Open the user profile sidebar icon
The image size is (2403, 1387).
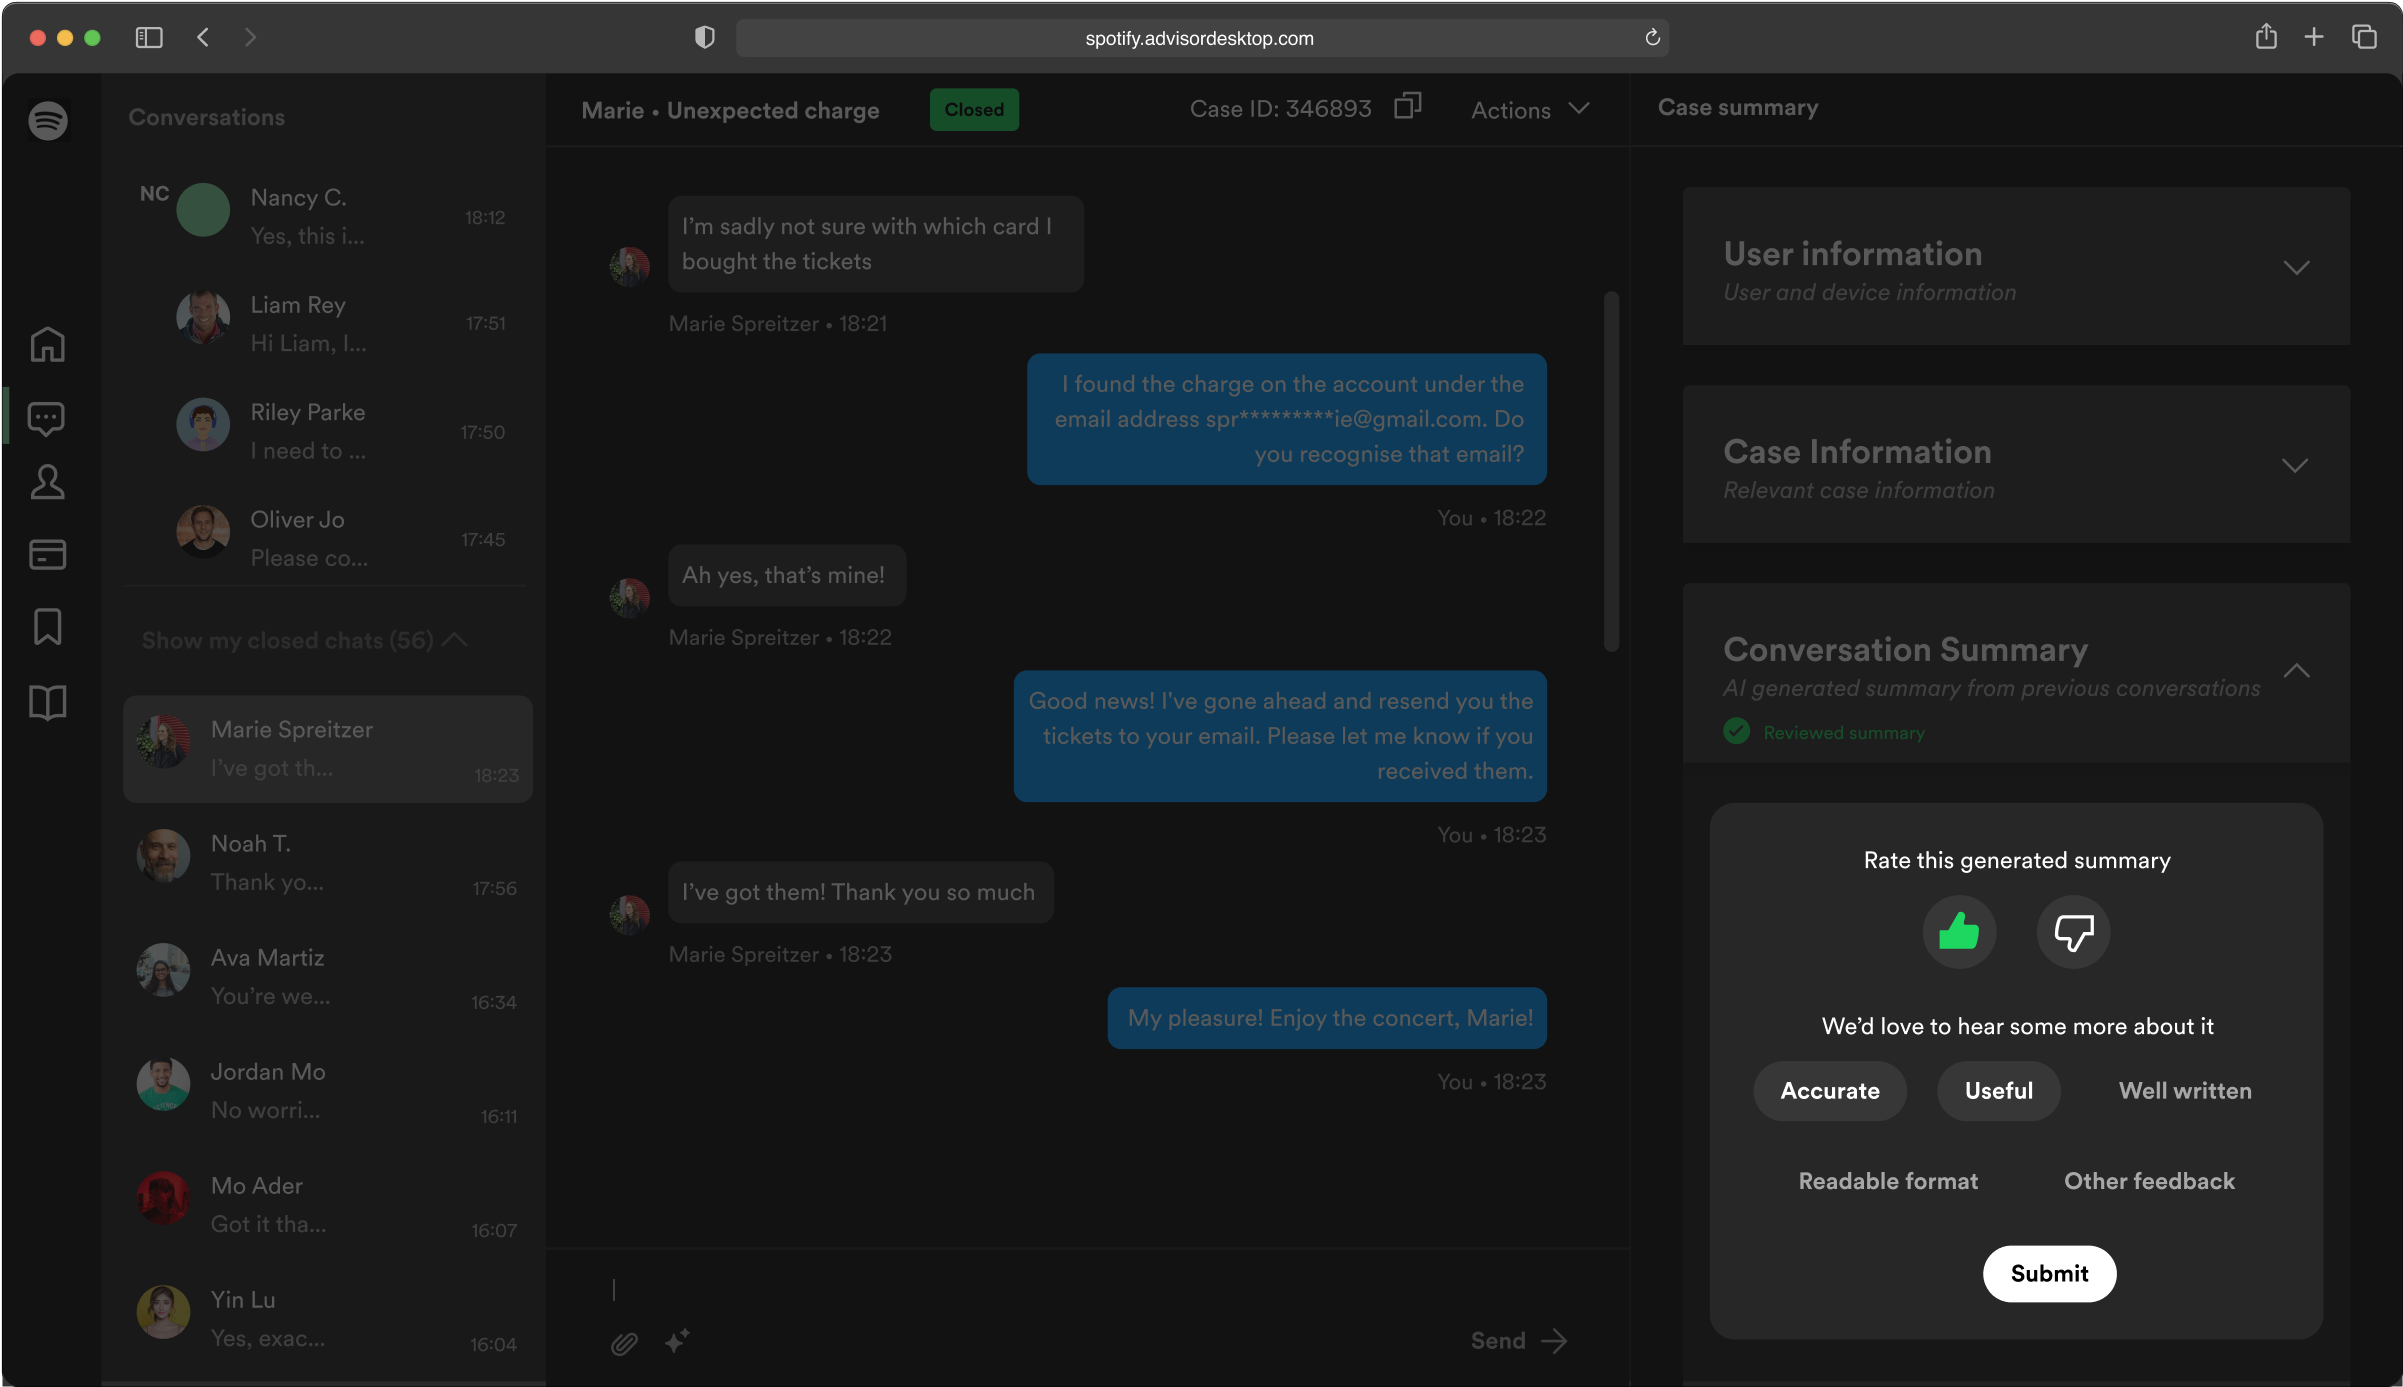[47, 483]
